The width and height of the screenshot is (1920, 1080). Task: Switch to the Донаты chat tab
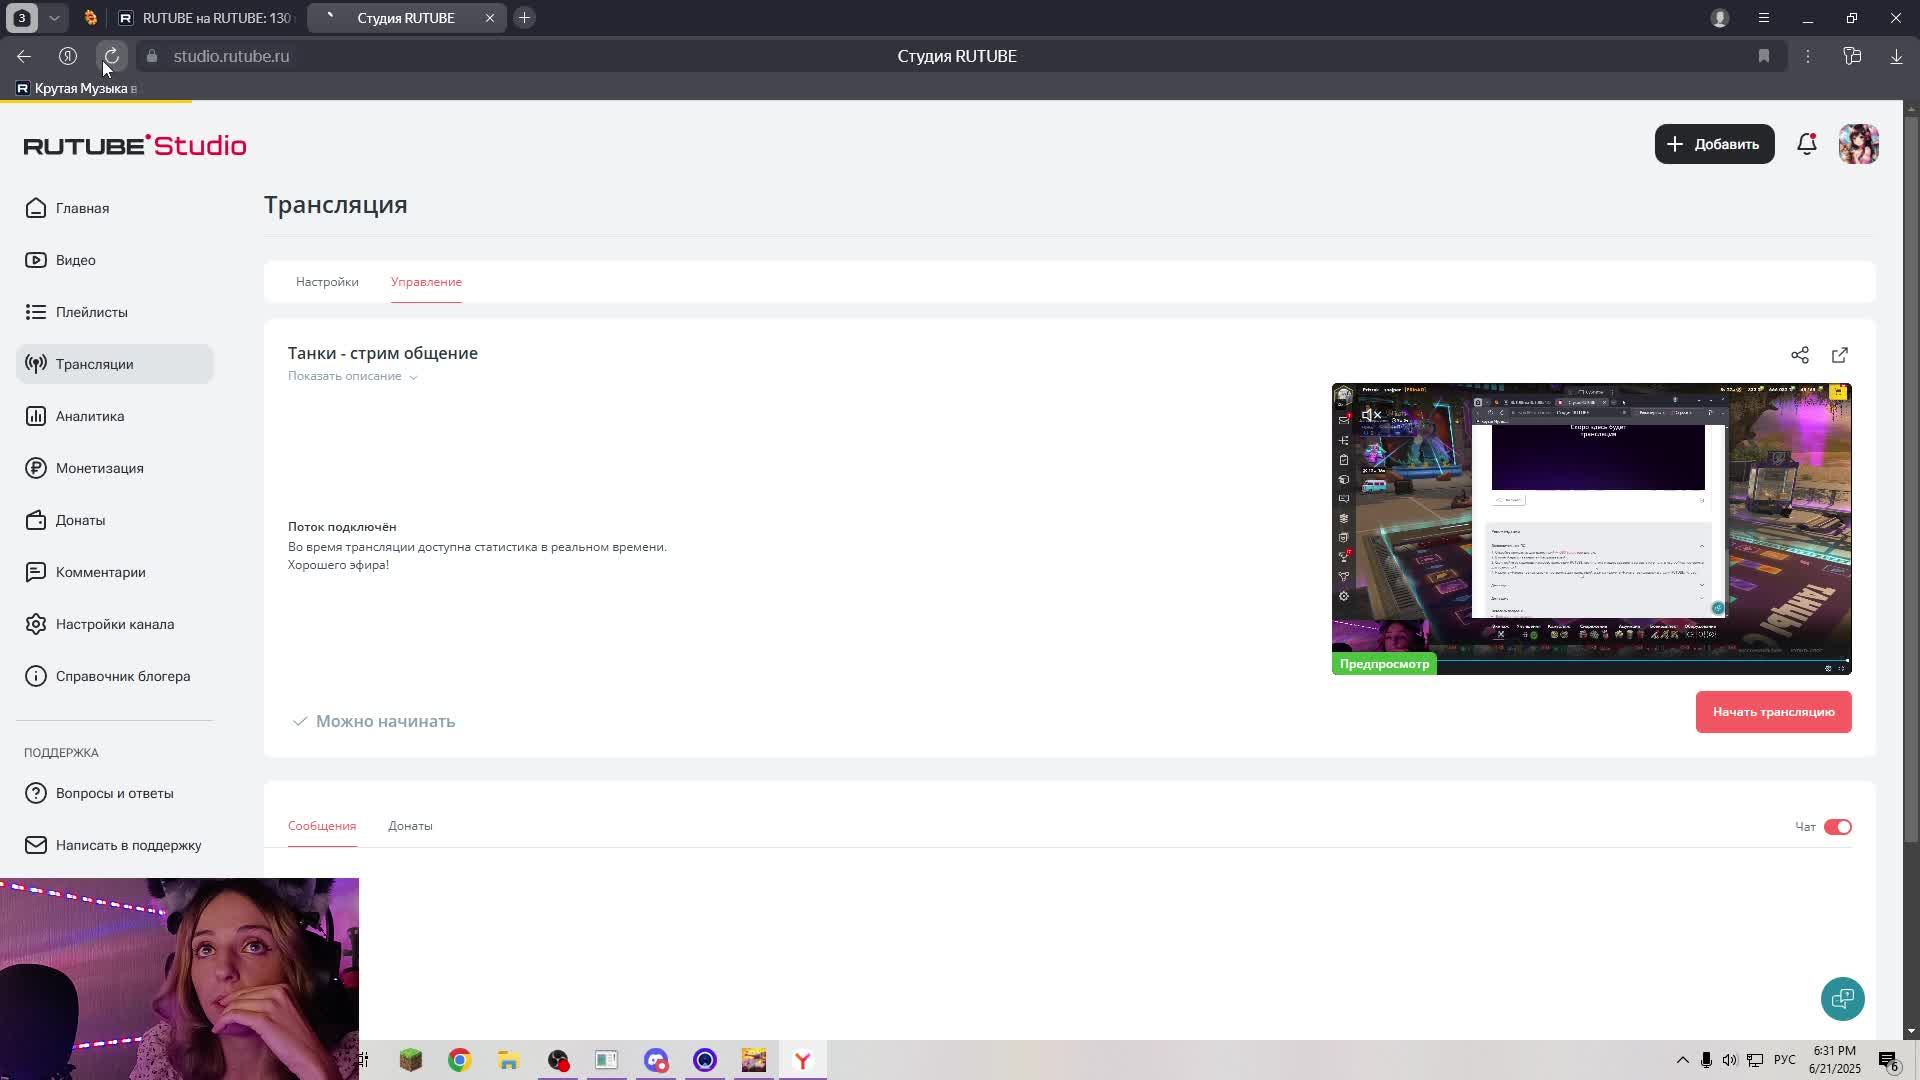point(410,826)
